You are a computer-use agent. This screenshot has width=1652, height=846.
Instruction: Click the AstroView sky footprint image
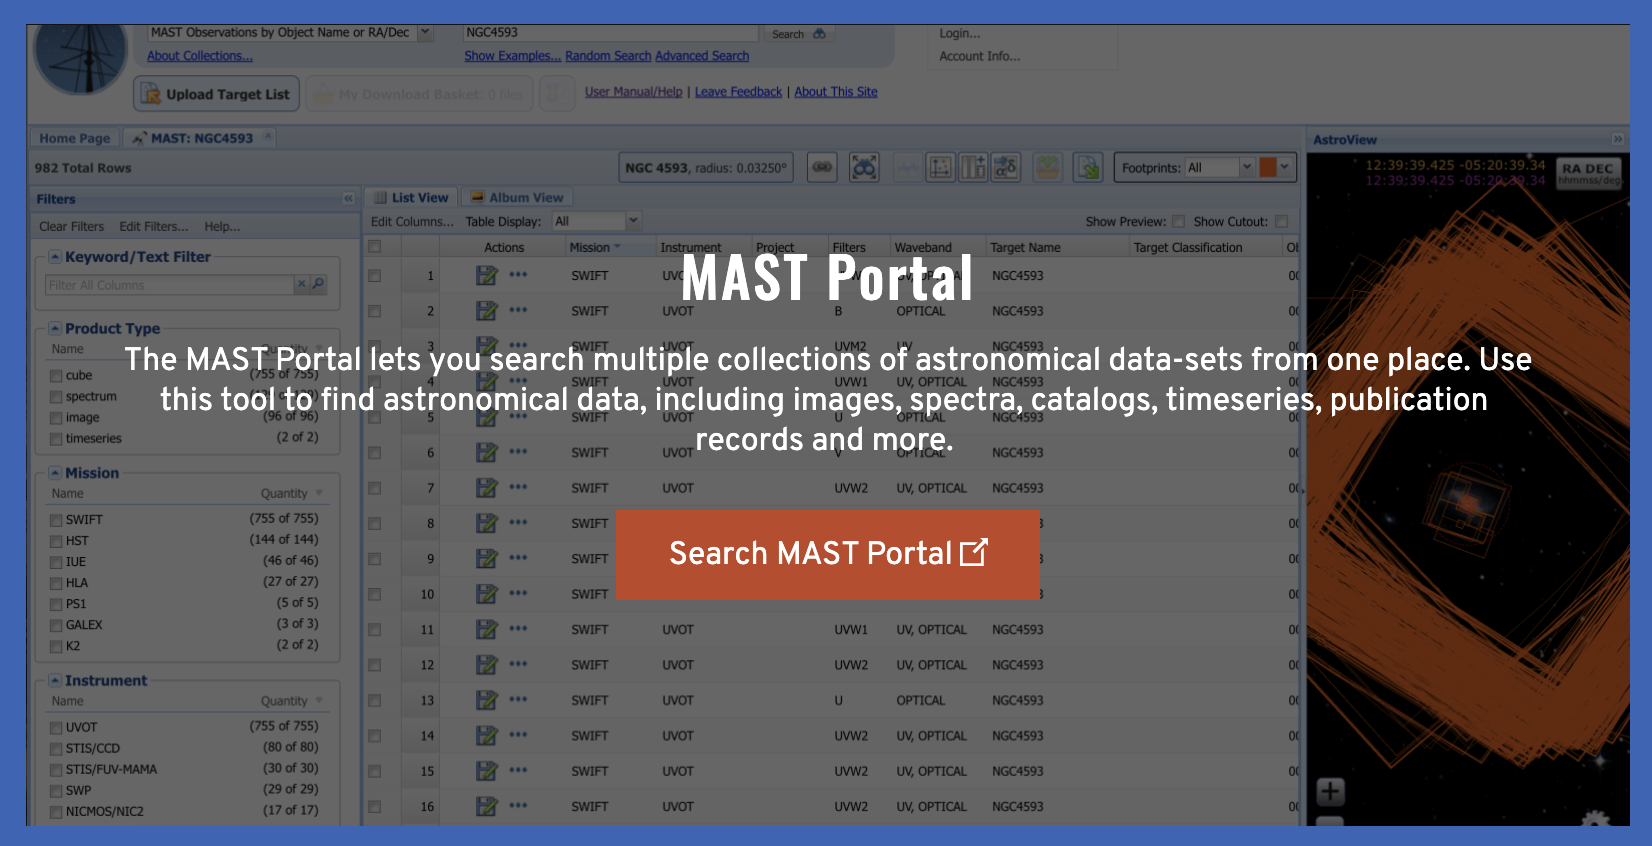[x=1467, y=490]
